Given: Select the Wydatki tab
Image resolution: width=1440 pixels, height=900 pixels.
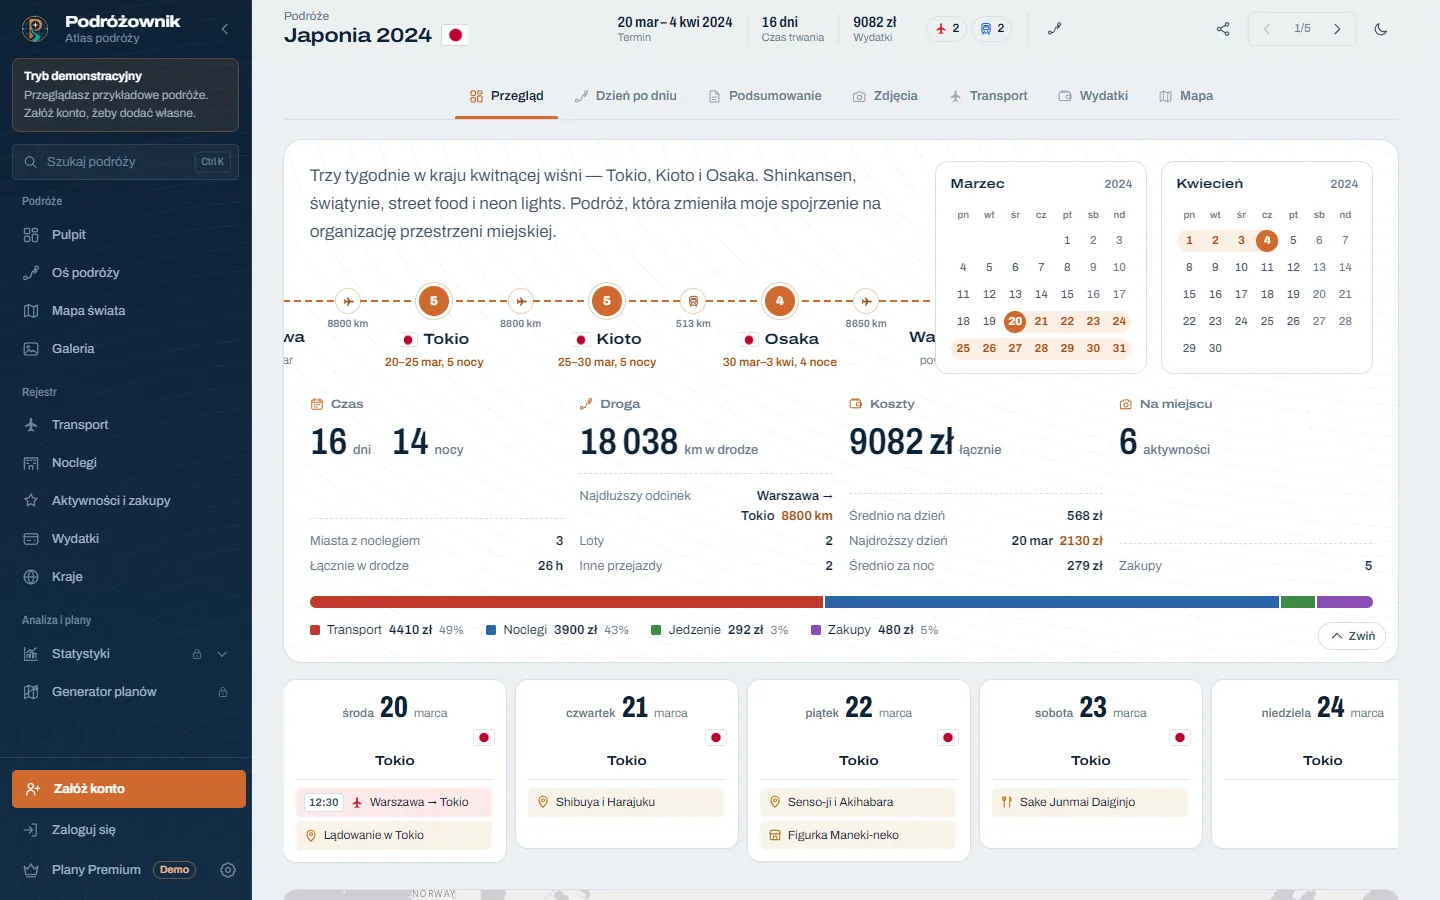Looking at the screenshot, I should click(1093, 96).
